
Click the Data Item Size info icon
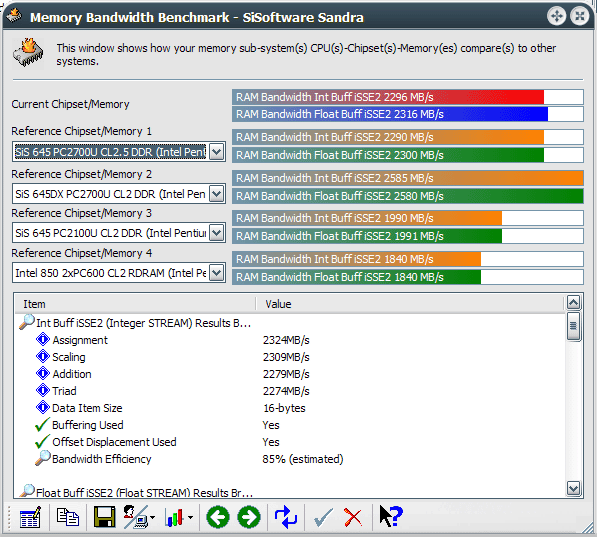[43, 407]
